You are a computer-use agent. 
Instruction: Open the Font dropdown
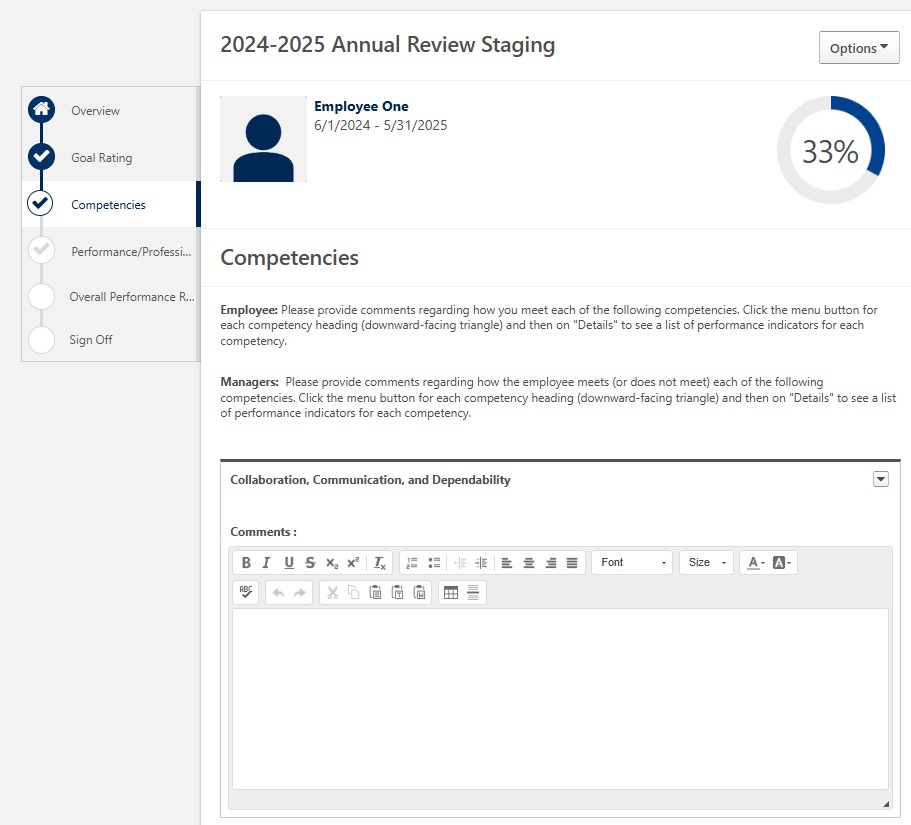pyautogui.click(x=632, y=562)
